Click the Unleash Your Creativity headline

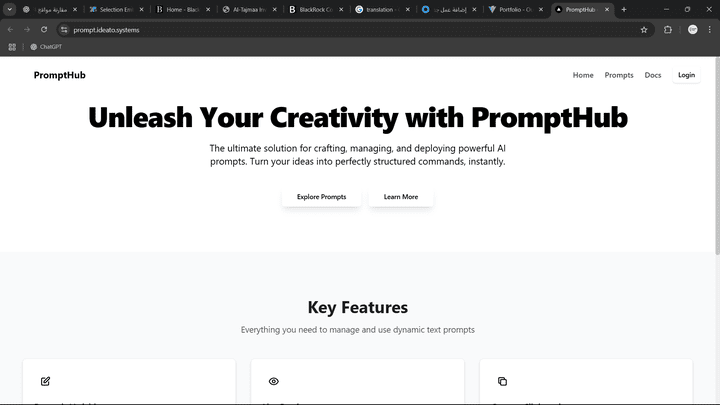click(x=358, y=118)
